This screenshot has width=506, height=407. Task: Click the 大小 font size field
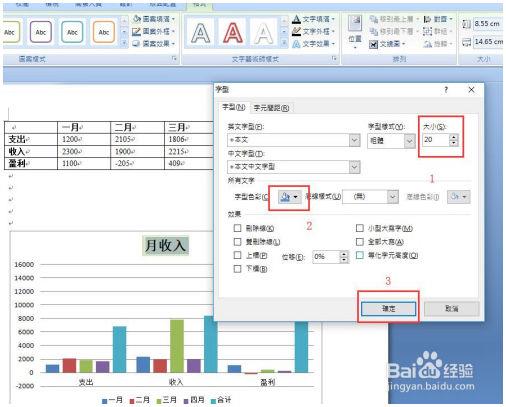436,140
